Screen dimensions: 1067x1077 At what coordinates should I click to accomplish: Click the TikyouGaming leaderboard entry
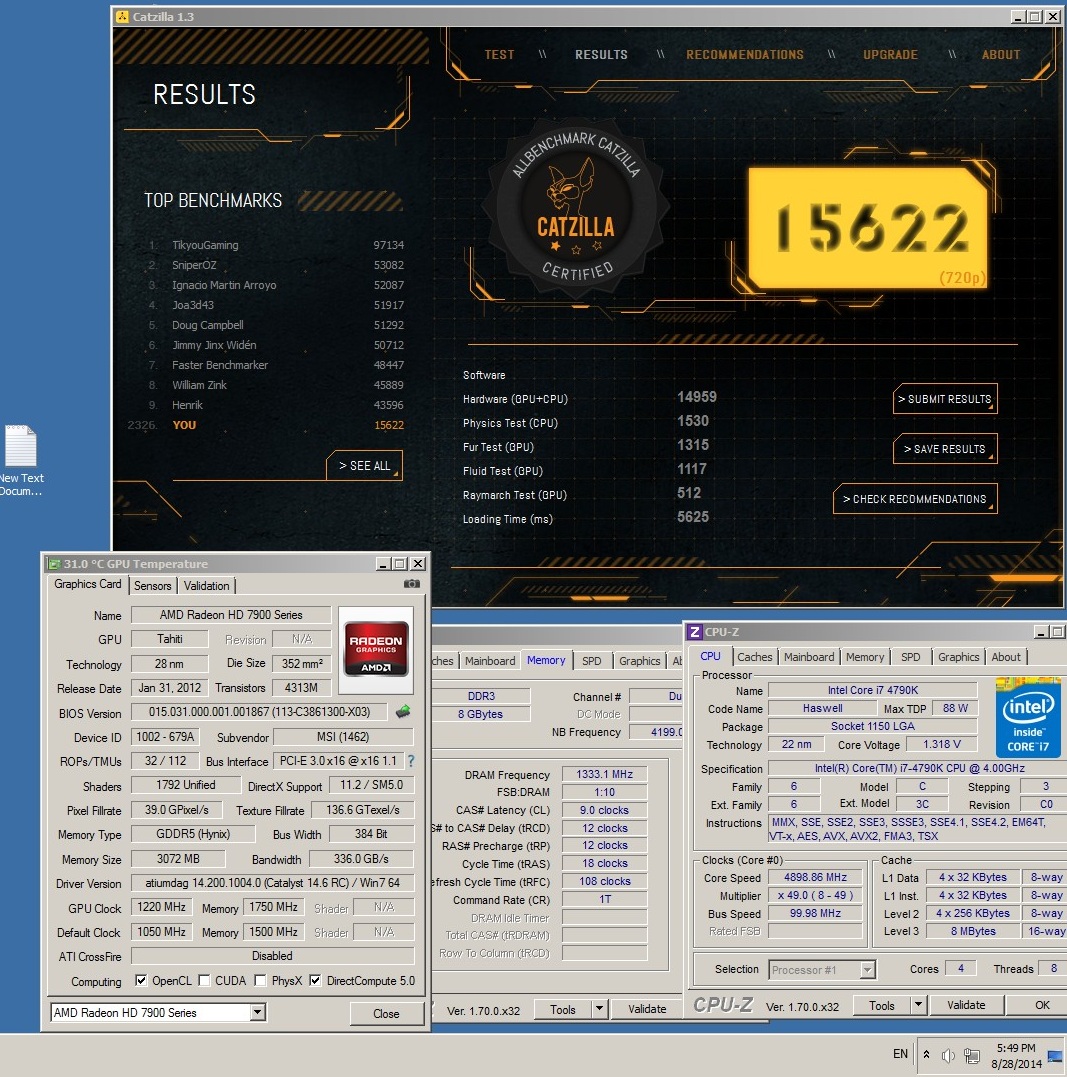click(276, 245)
